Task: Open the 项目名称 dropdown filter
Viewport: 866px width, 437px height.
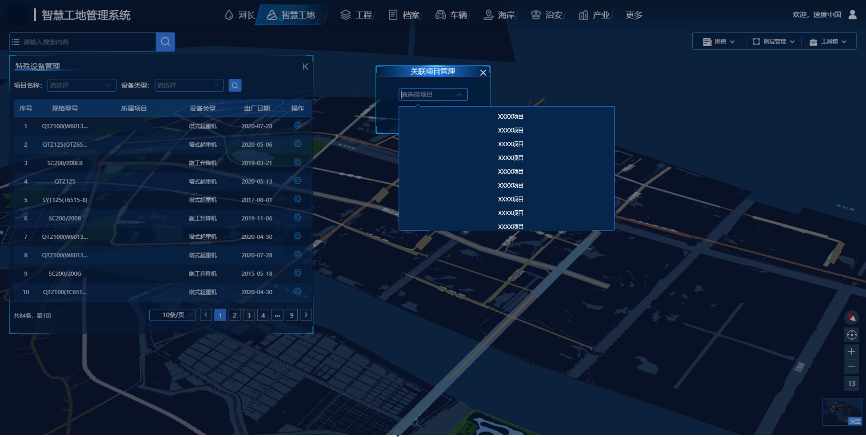Action: (x=79, y=86)
